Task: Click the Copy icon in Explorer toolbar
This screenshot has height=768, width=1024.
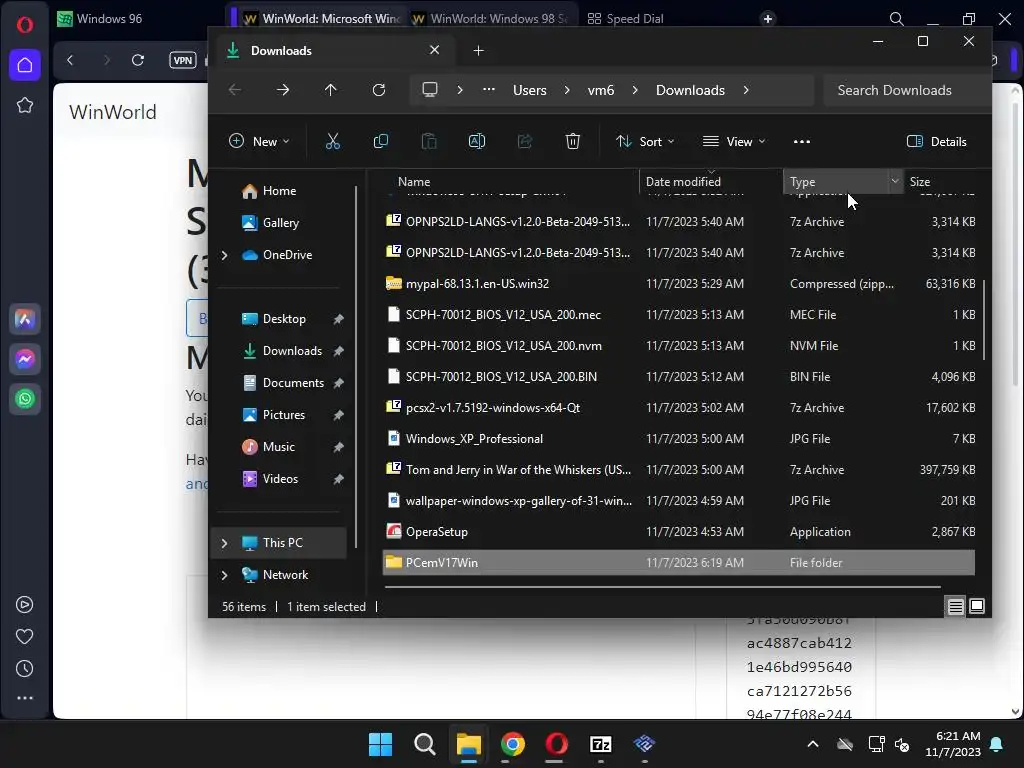Action: pyautogui.click(x=381, y=141)
